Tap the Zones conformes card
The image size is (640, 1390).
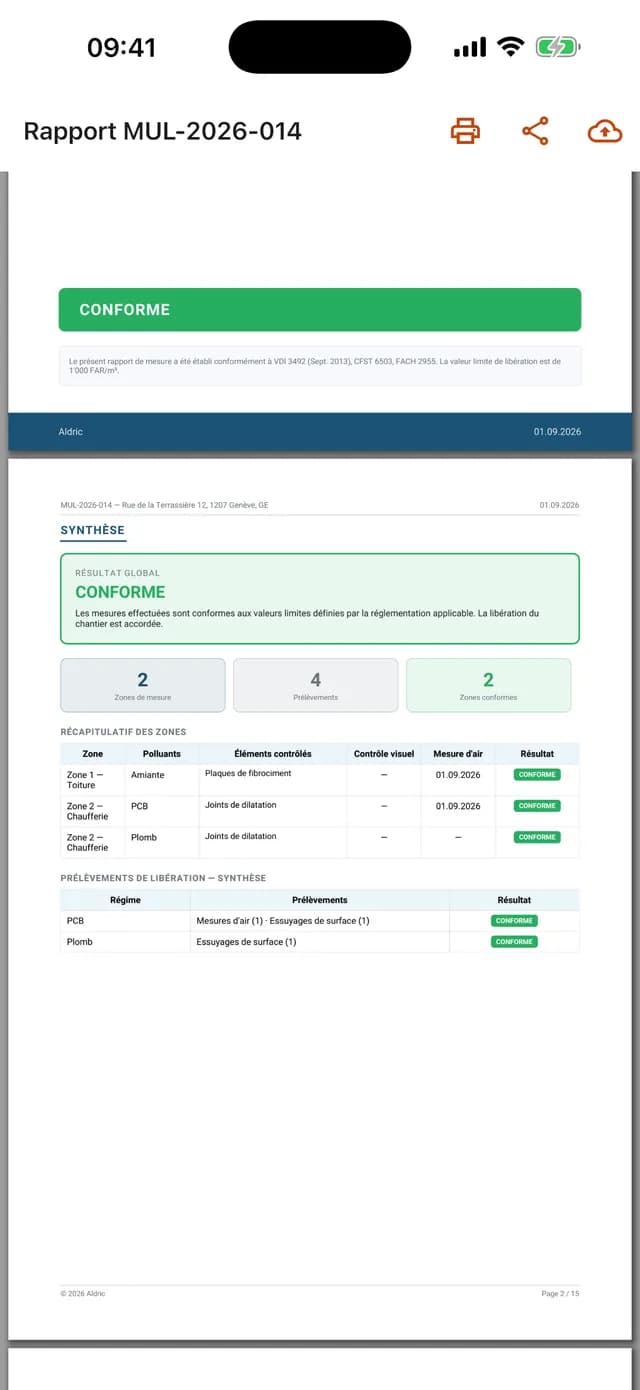(x=489, y=685)
